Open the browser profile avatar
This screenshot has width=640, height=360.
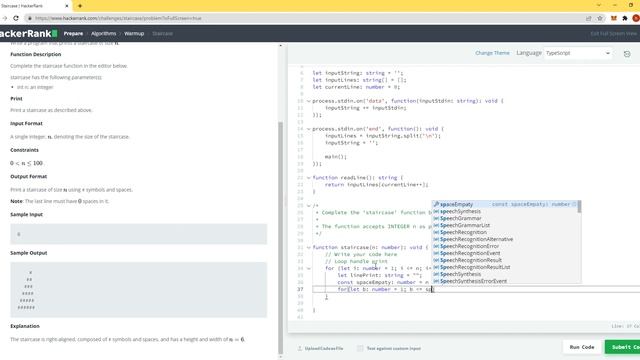click(x=636, y=18)
